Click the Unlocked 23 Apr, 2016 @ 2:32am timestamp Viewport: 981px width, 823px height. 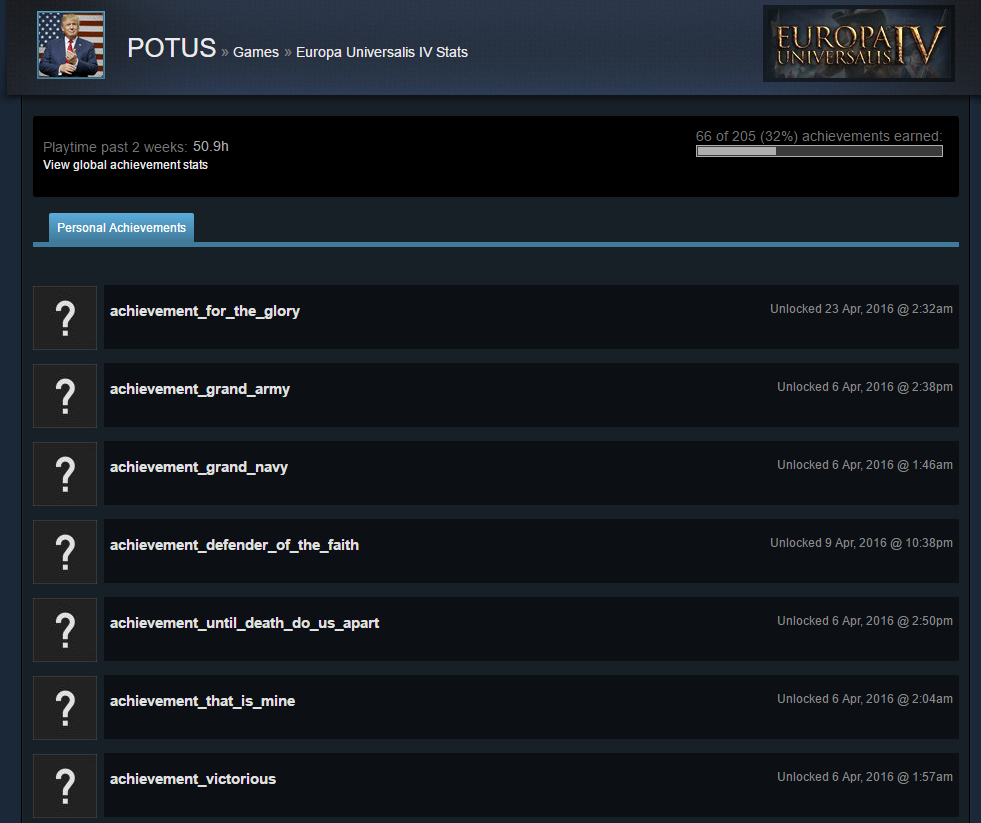[x=862, y=309]
